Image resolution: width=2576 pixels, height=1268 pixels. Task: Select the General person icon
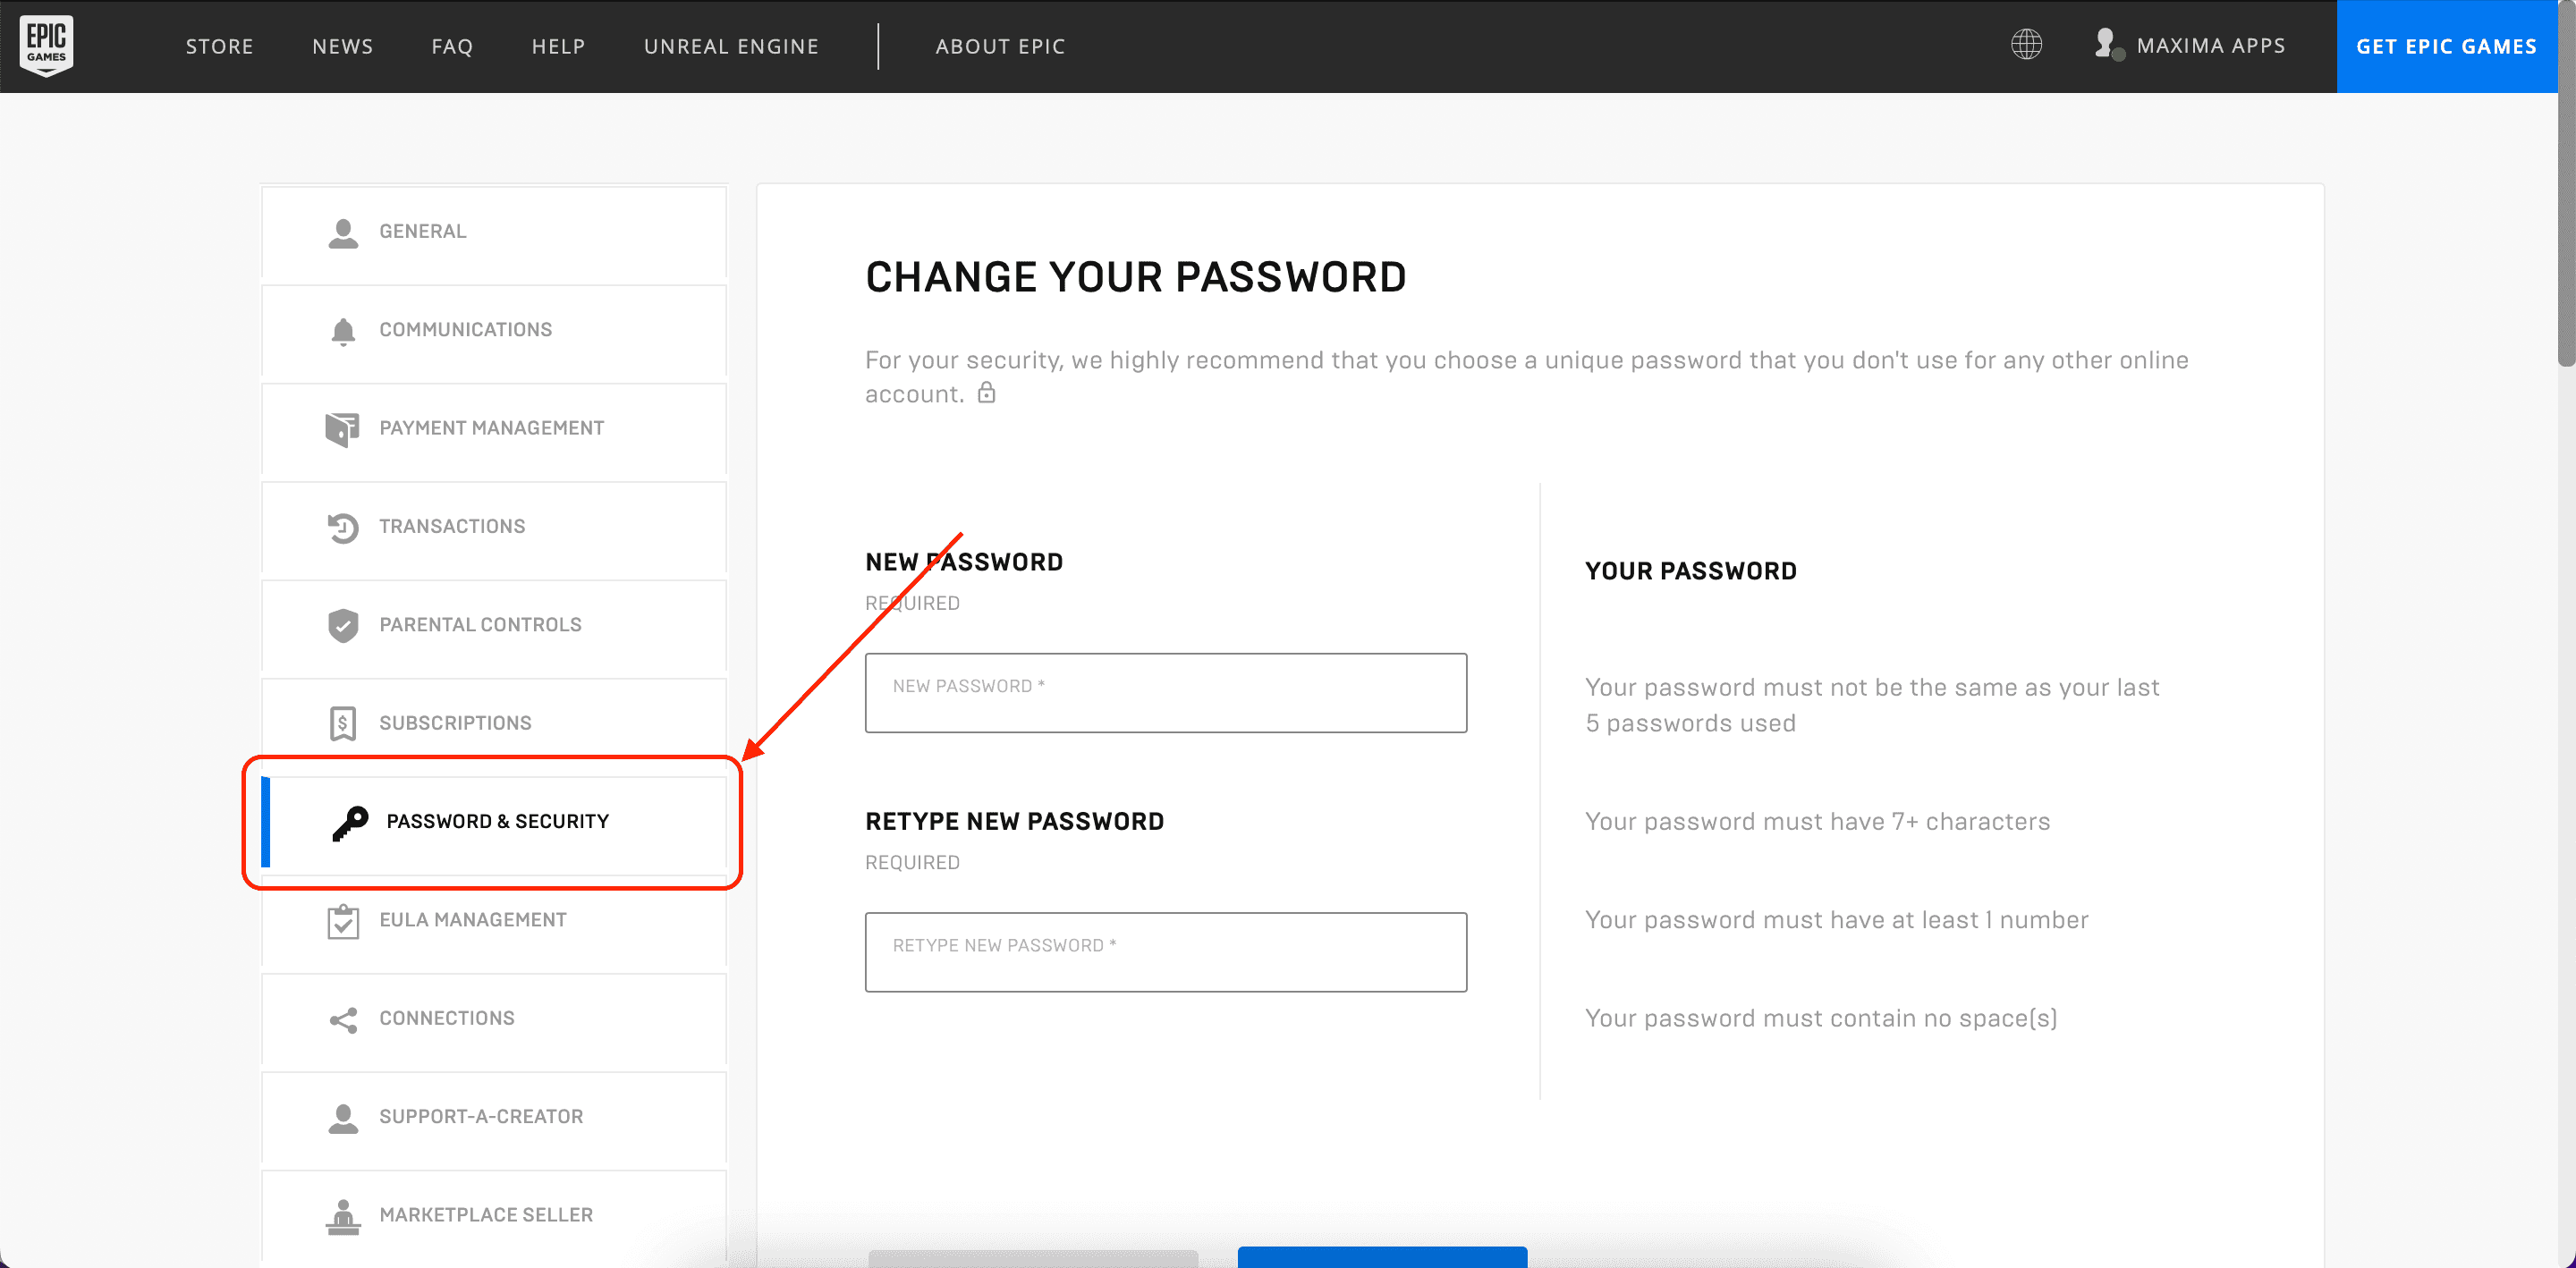click(343, 233)
